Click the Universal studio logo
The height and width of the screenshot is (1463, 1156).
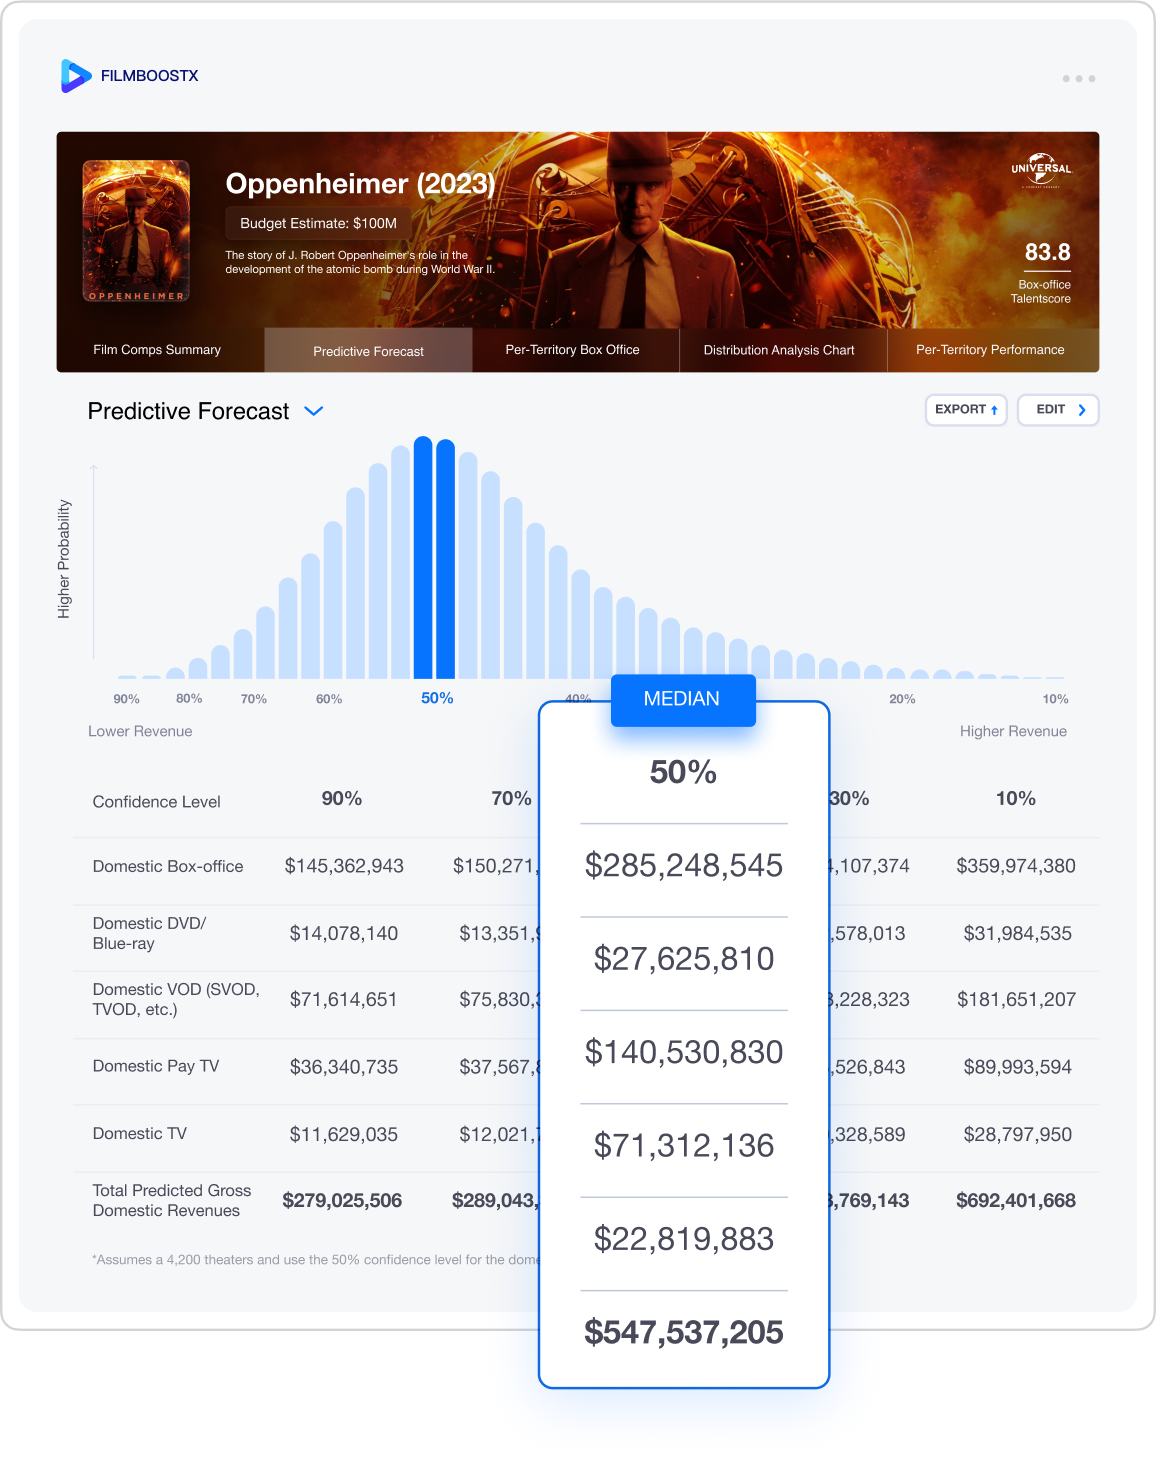[x=1041, y=170]
